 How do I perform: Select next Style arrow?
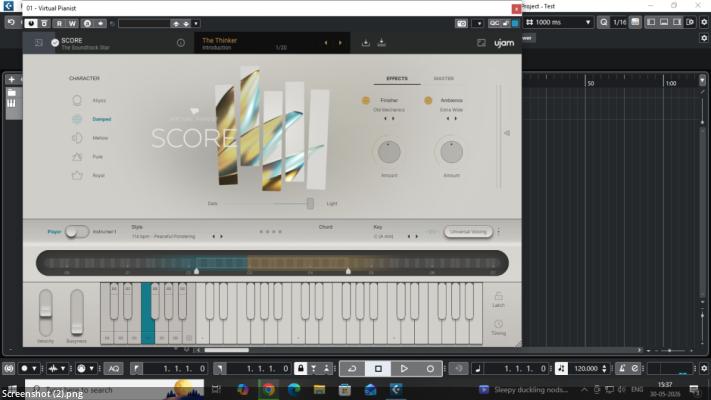[x=221, y=236]
